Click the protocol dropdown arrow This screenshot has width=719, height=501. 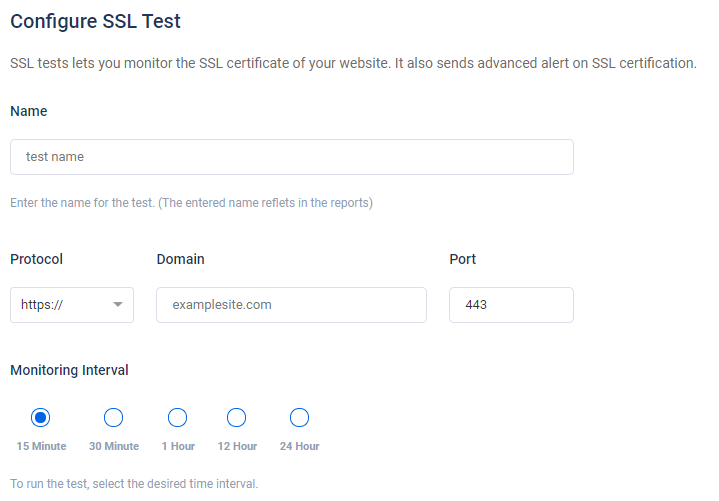click(x=118, y=304)
